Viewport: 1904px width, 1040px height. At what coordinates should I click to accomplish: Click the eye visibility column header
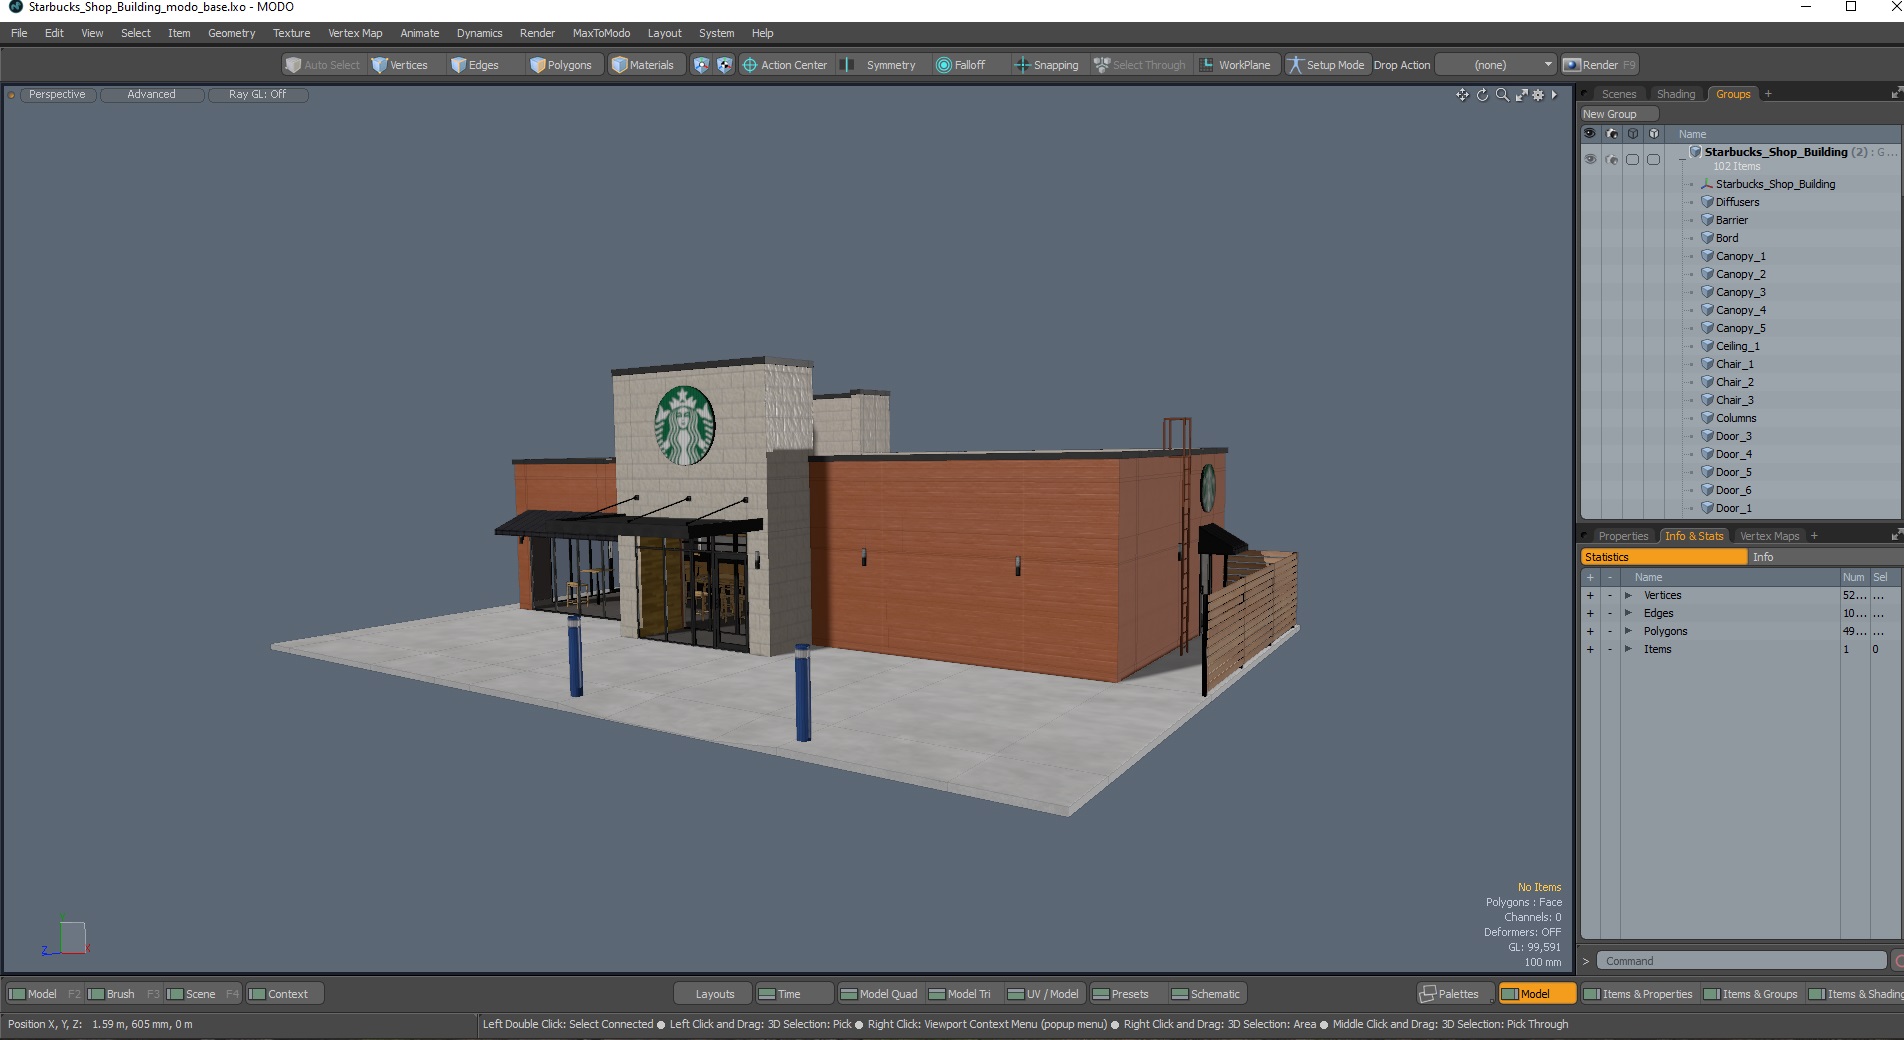coord(1589,133)
